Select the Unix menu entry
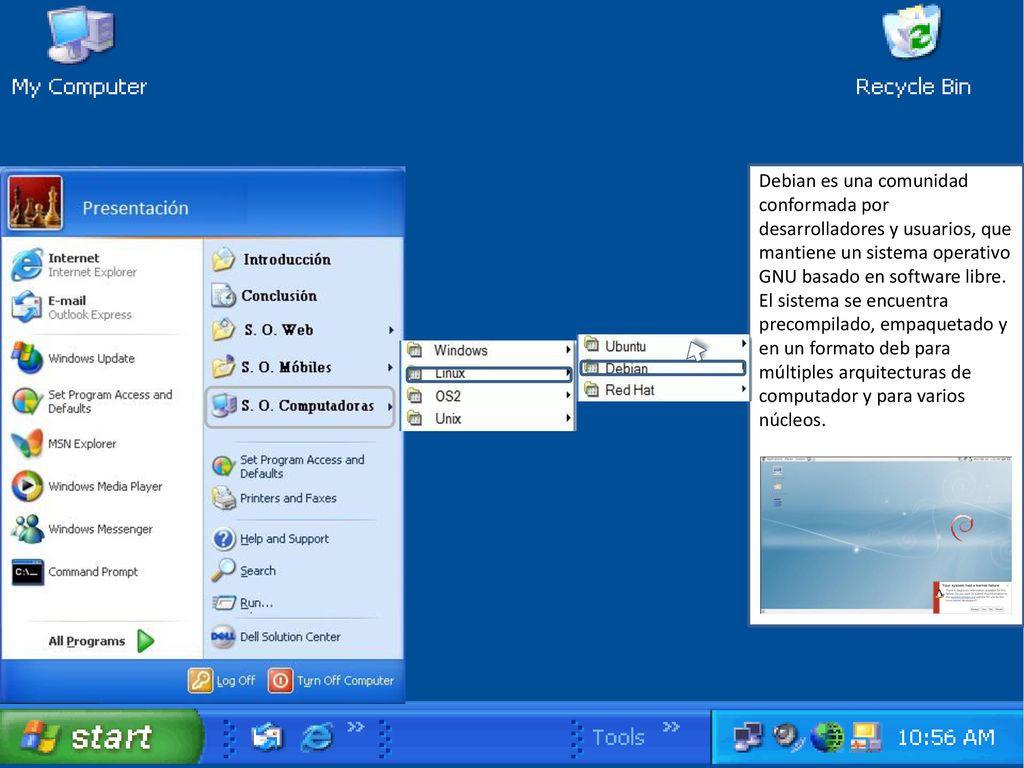The image size is (1024, 768). coord(488,419)
